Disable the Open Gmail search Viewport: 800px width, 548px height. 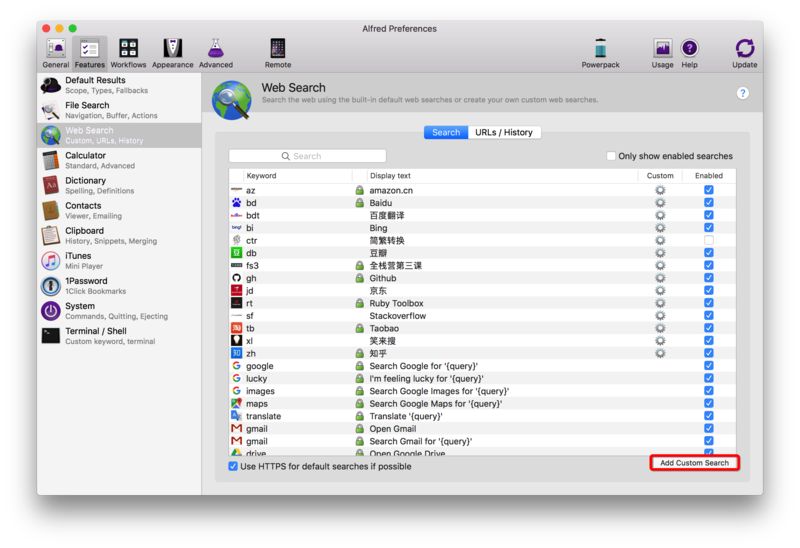coord(709,428)
